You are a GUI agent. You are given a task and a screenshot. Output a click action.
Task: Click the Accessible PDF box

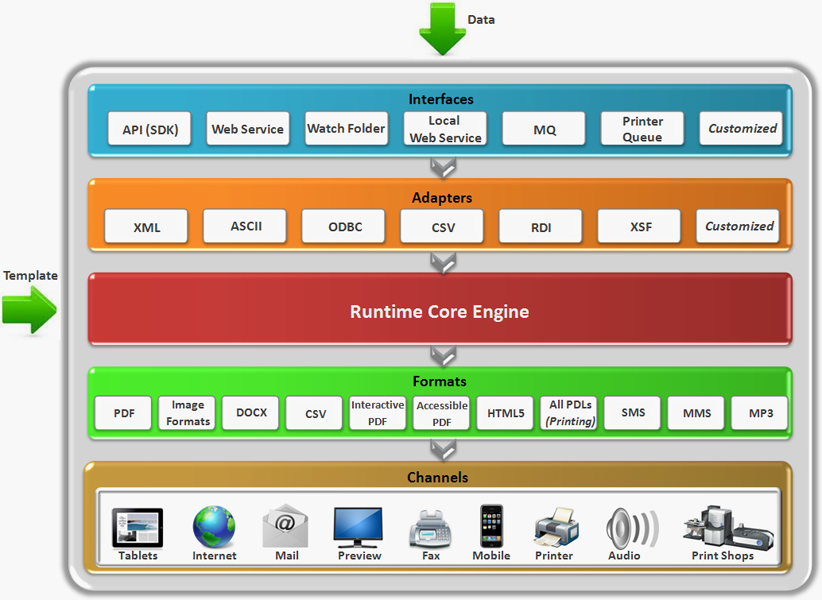pos(441,413)
